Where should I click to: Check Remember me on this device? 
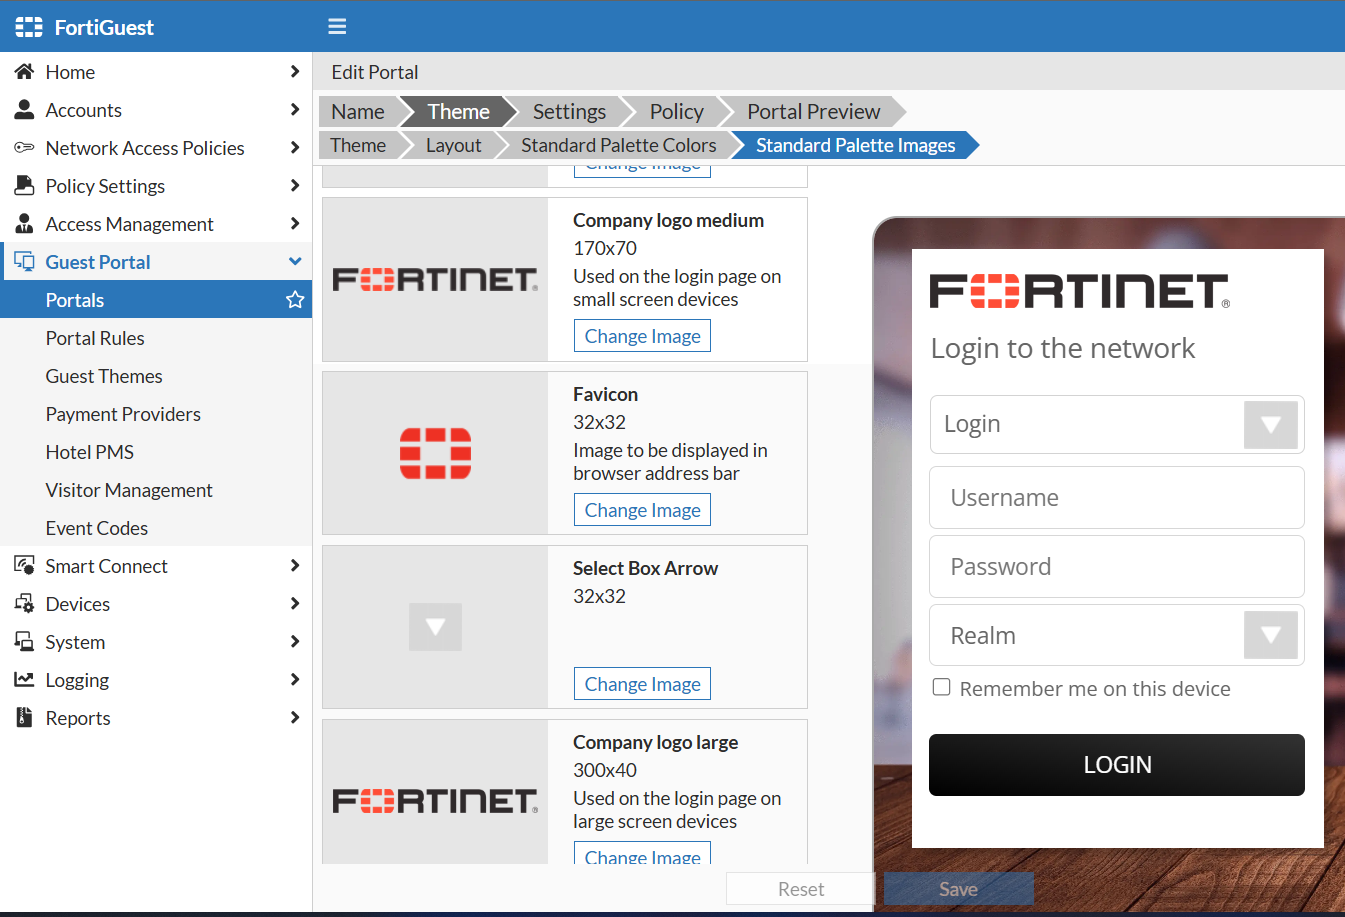(x=941, y=687)
